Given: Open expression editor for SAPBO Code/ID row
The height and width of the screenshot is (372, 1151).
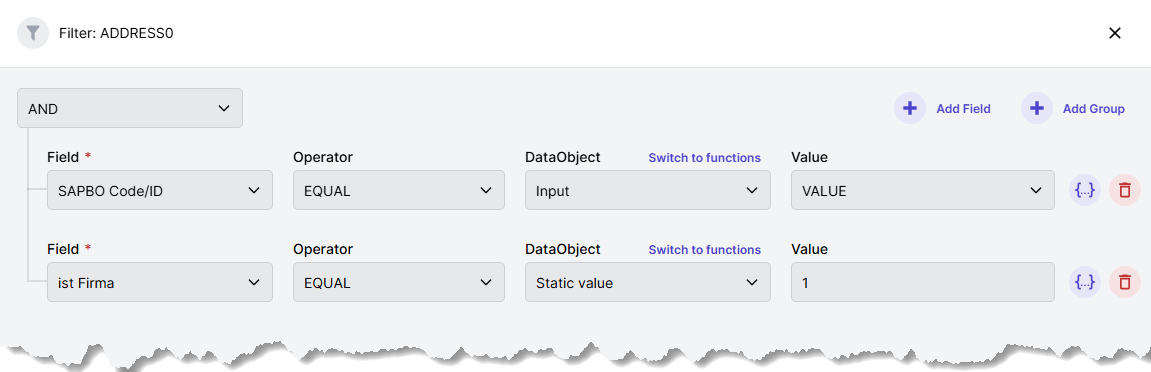Looking at the screenshot, I should pos(1085,190).
